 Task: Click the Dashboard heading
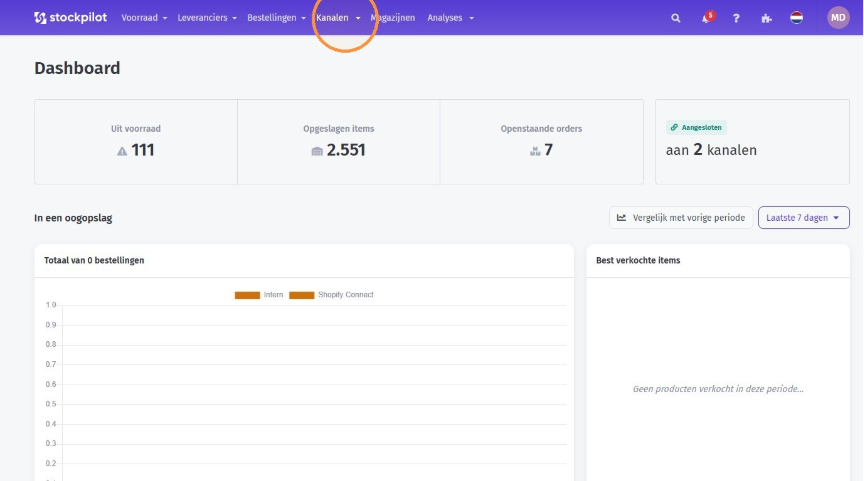click(77, 68)
